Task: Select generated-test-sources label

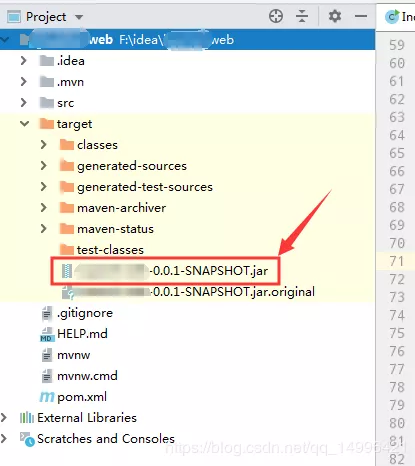Action: 145,187
